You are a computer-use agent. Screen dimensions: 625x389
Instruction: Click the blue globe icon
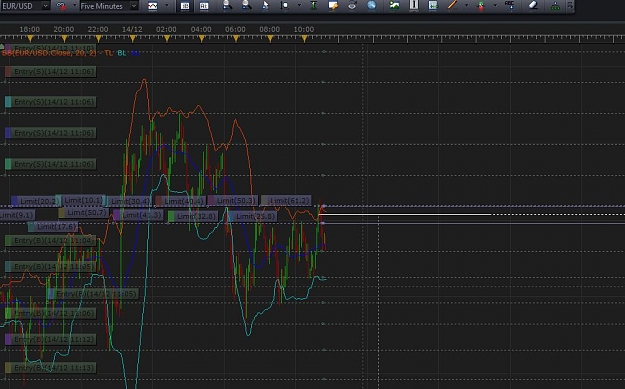tap(371, 5)
